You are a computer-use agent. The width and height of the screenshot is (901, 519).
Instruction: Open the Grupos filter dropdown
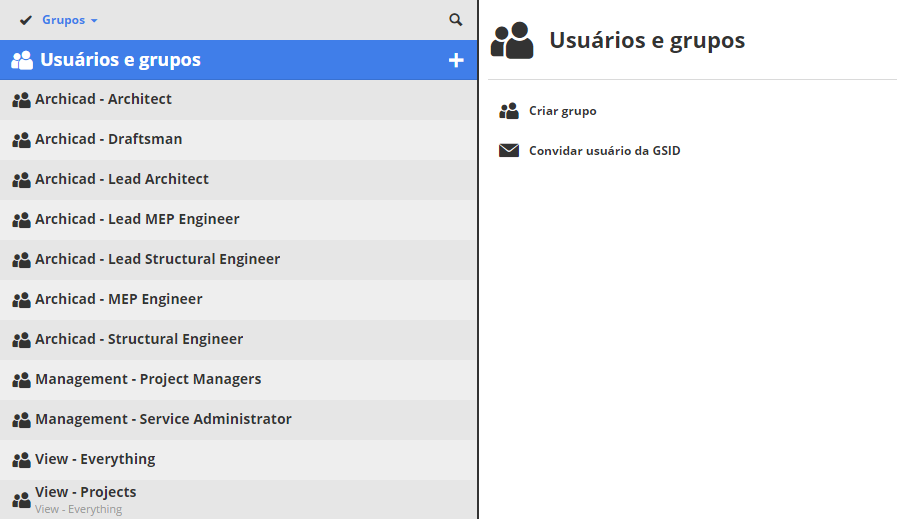(64, 20)
